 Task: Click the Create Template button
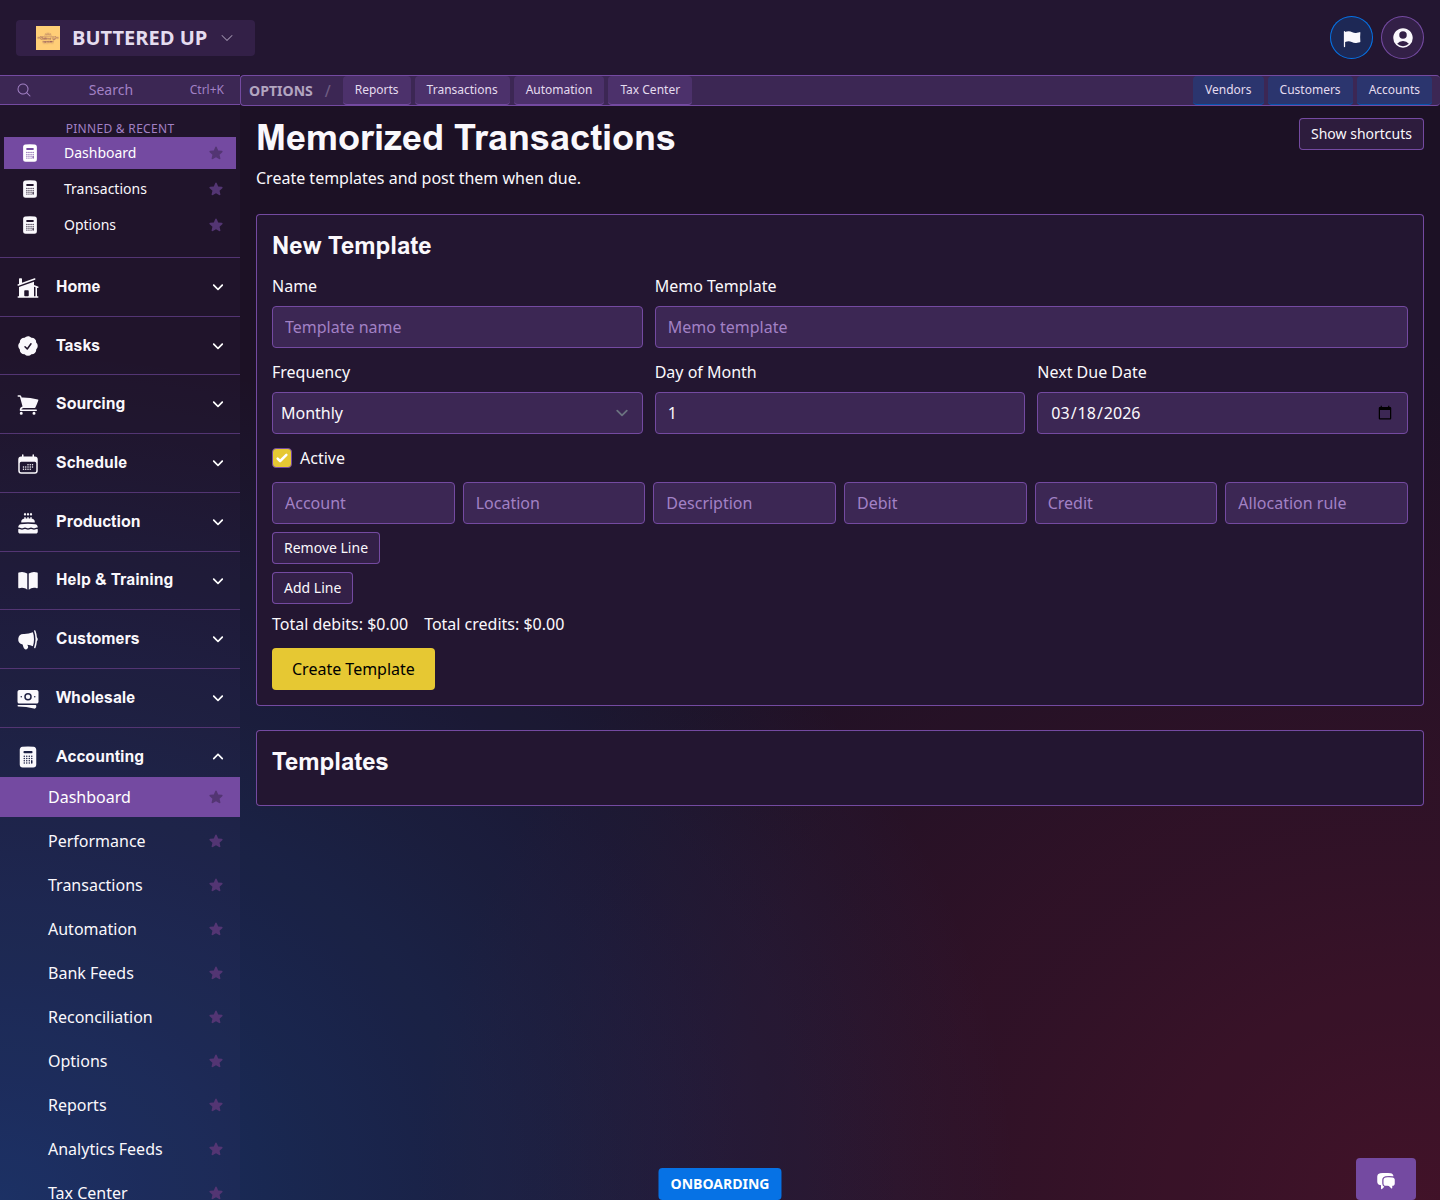click(353, 669)
